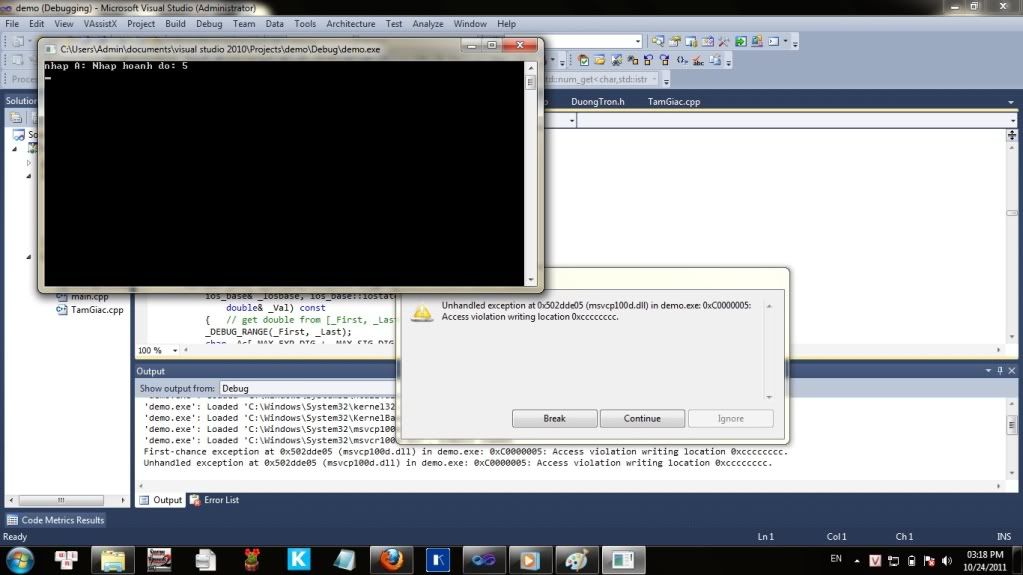Screen dimensions: 1023x575
Task: Switch to the TamGiac.cpp editor tab
Action: [x=673, y=102]
